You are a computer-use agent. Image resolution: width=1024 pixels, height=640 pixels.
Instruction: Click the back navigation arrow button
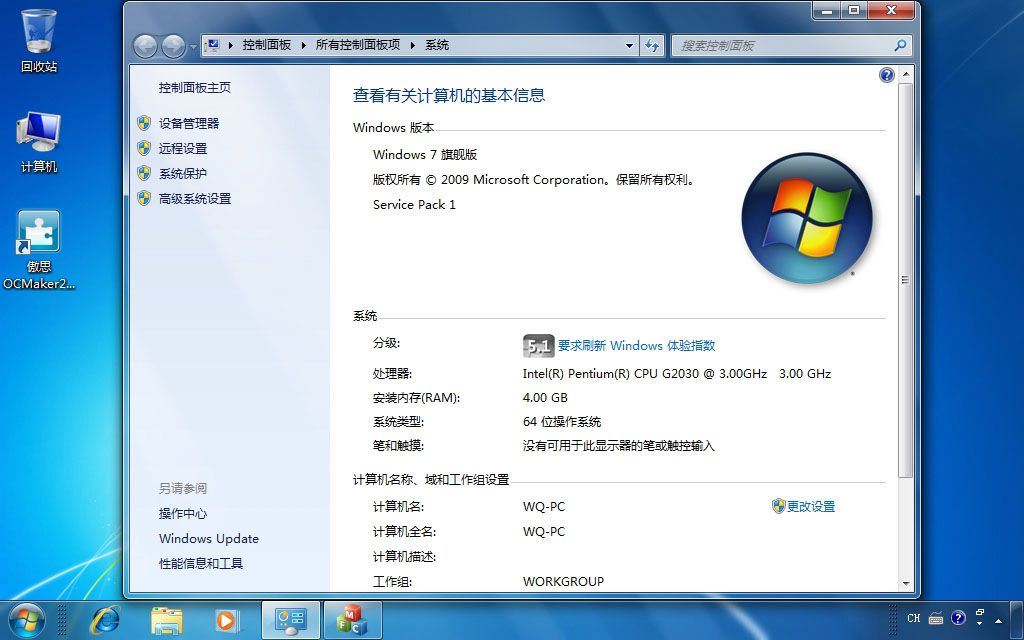[145, 46]
